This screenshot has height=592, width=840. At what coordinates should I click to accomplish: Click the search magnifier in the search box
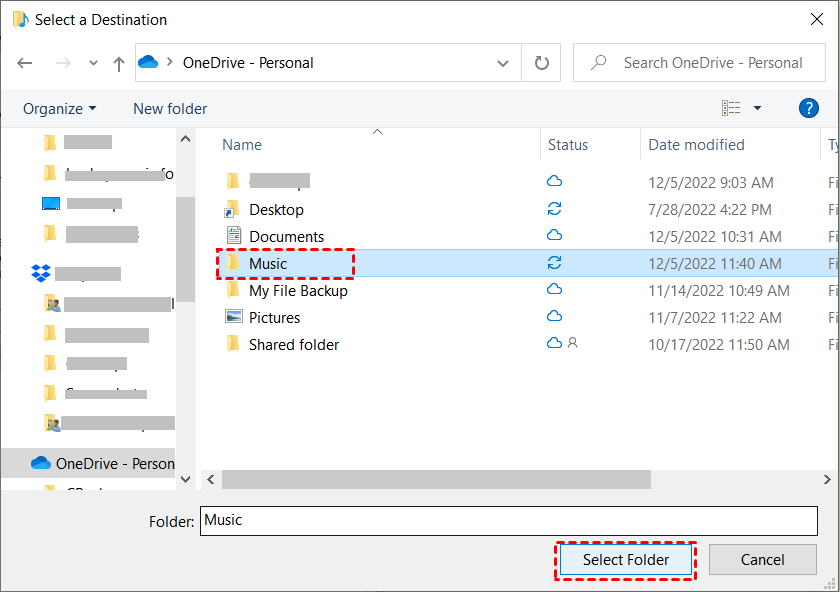coord(597,62)
